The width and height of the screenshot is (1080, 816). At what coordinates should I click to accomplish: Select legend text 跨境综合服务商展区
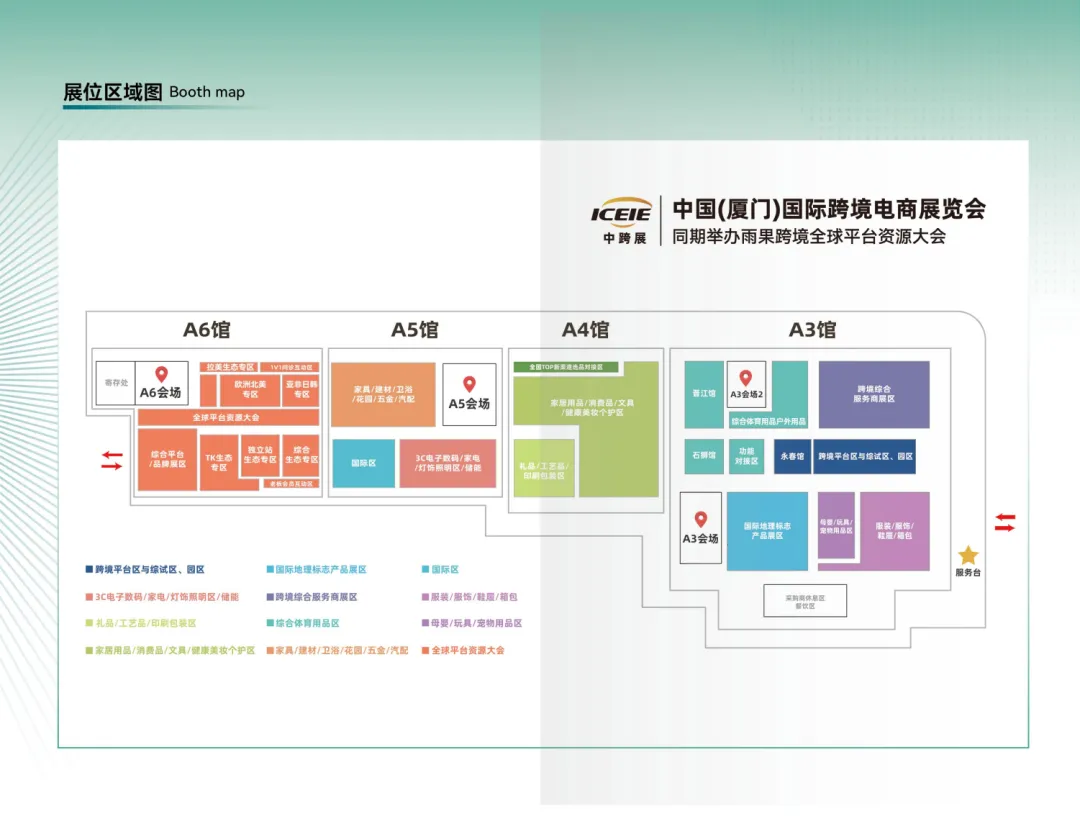tap(316, 597)
